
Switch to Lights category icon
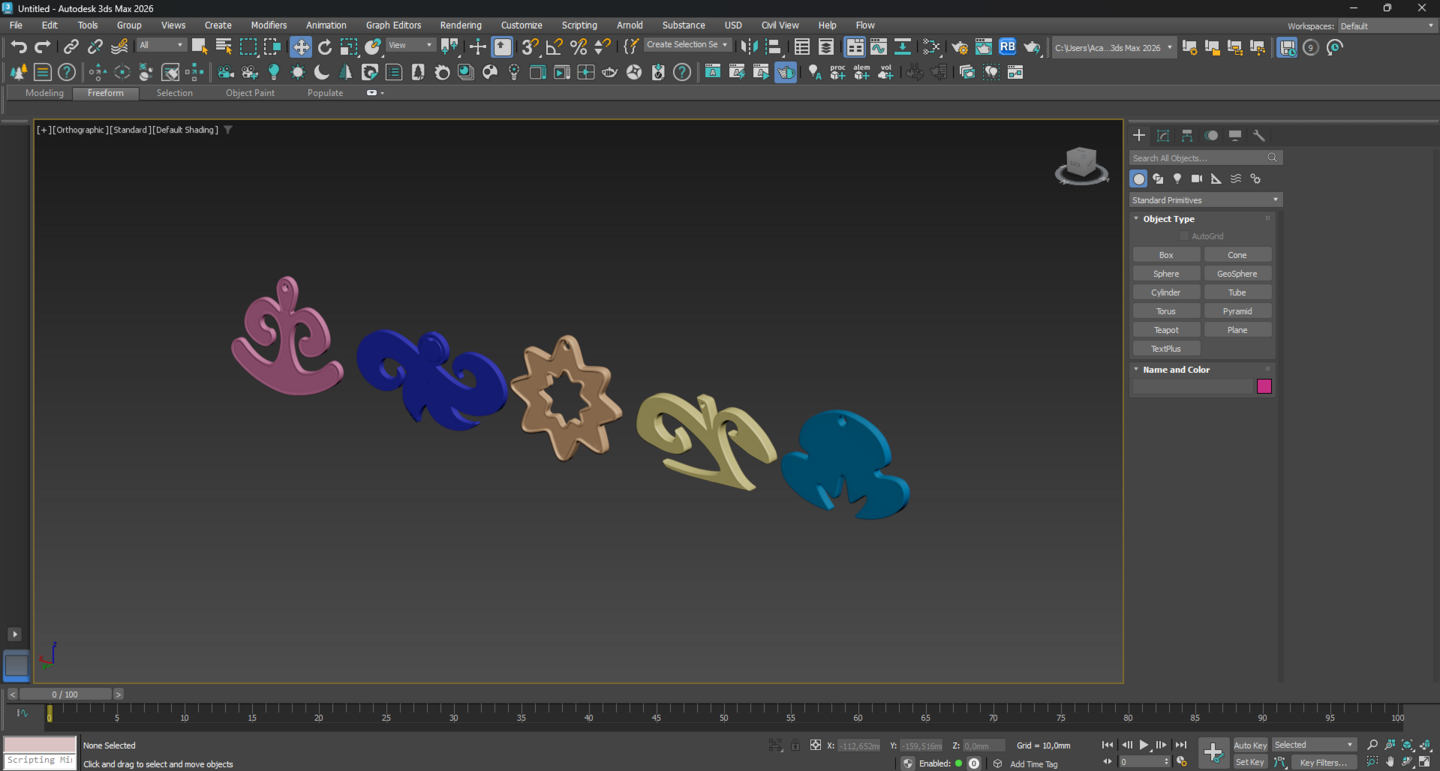pos(1177,179)
